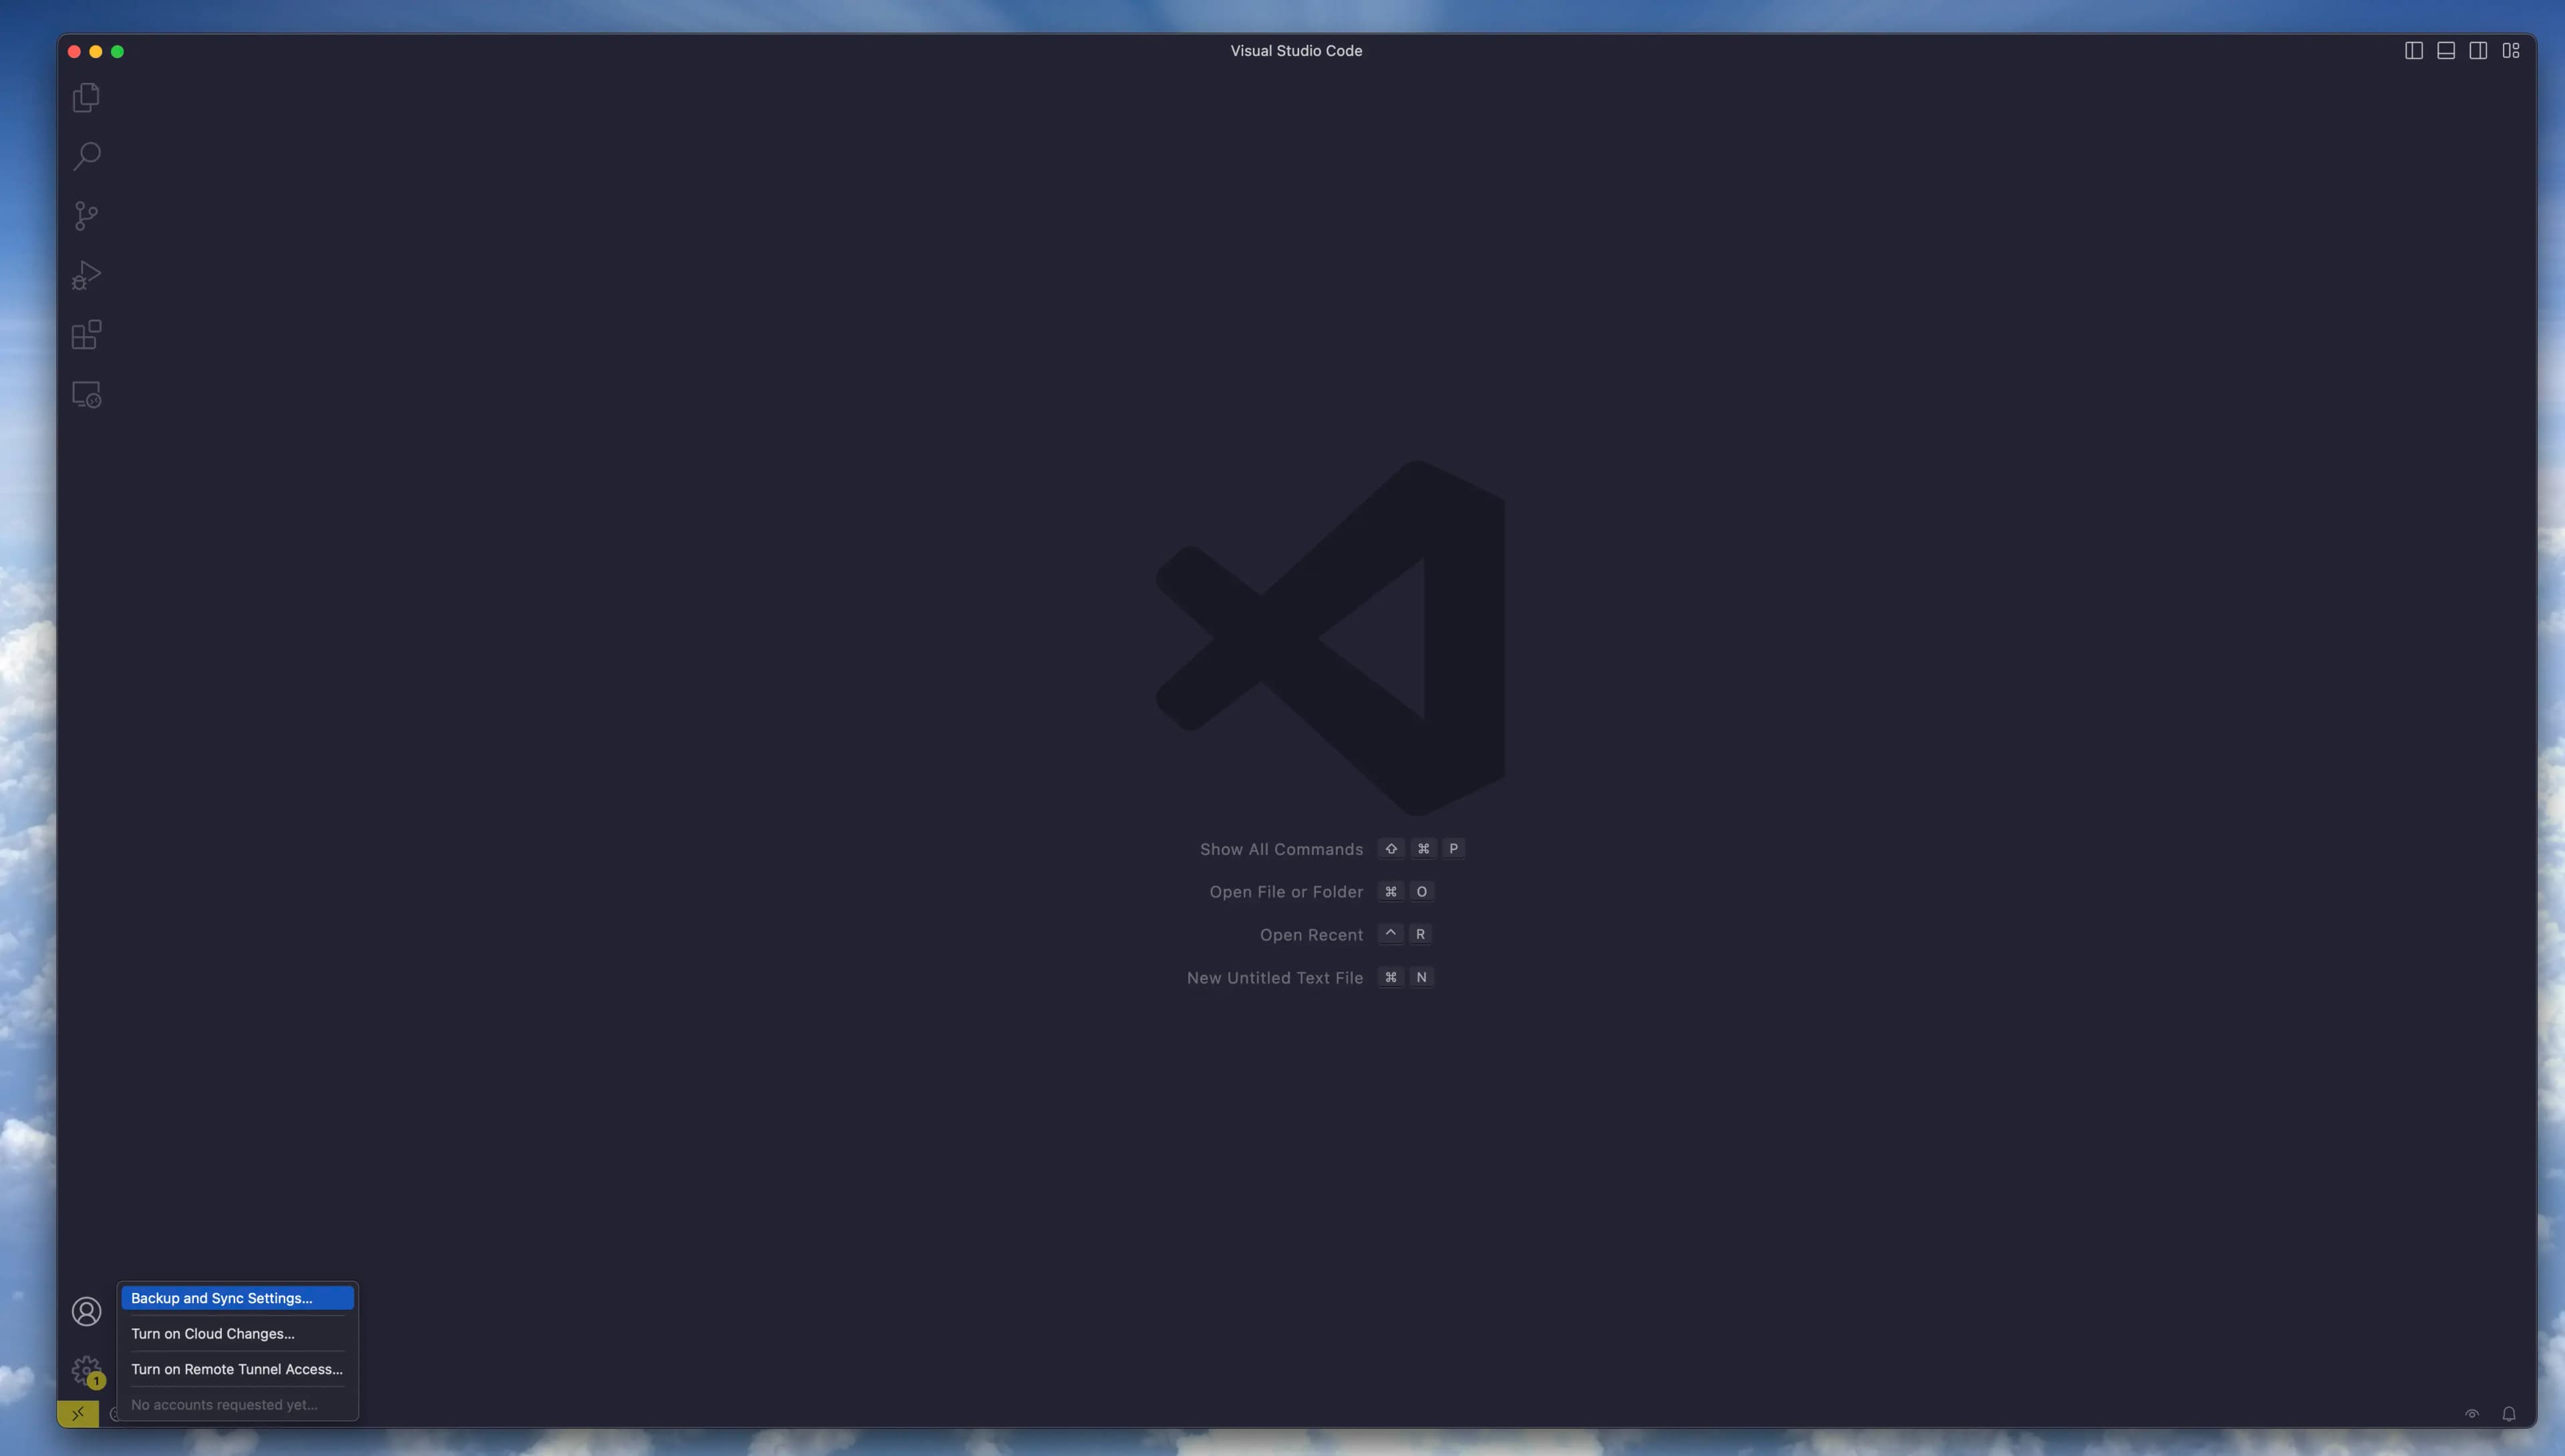The height and width of the screenshot is (1456, 2565).
Task: Click the New Untitled Text File text
Action: [x=1274, y=978]
